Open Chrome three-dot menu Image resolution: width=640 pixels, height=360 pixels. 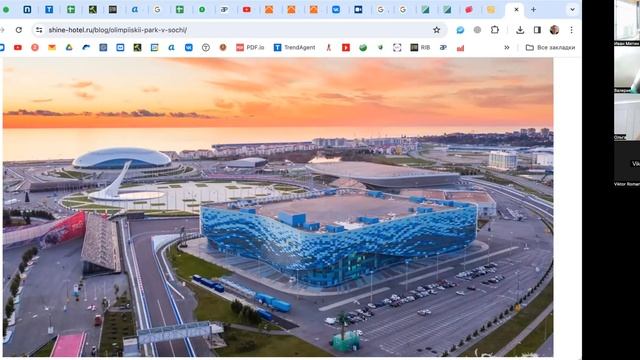pos(571,30)
